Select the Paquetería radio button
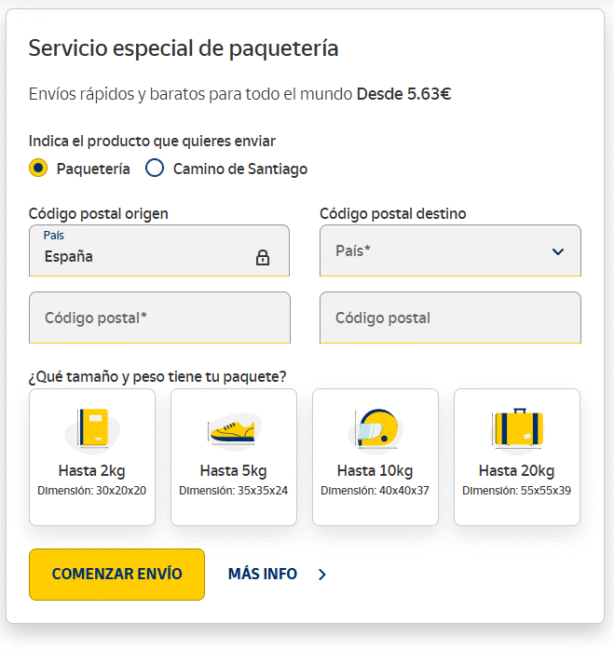This screenshot has width=614, height=650. 38,168
